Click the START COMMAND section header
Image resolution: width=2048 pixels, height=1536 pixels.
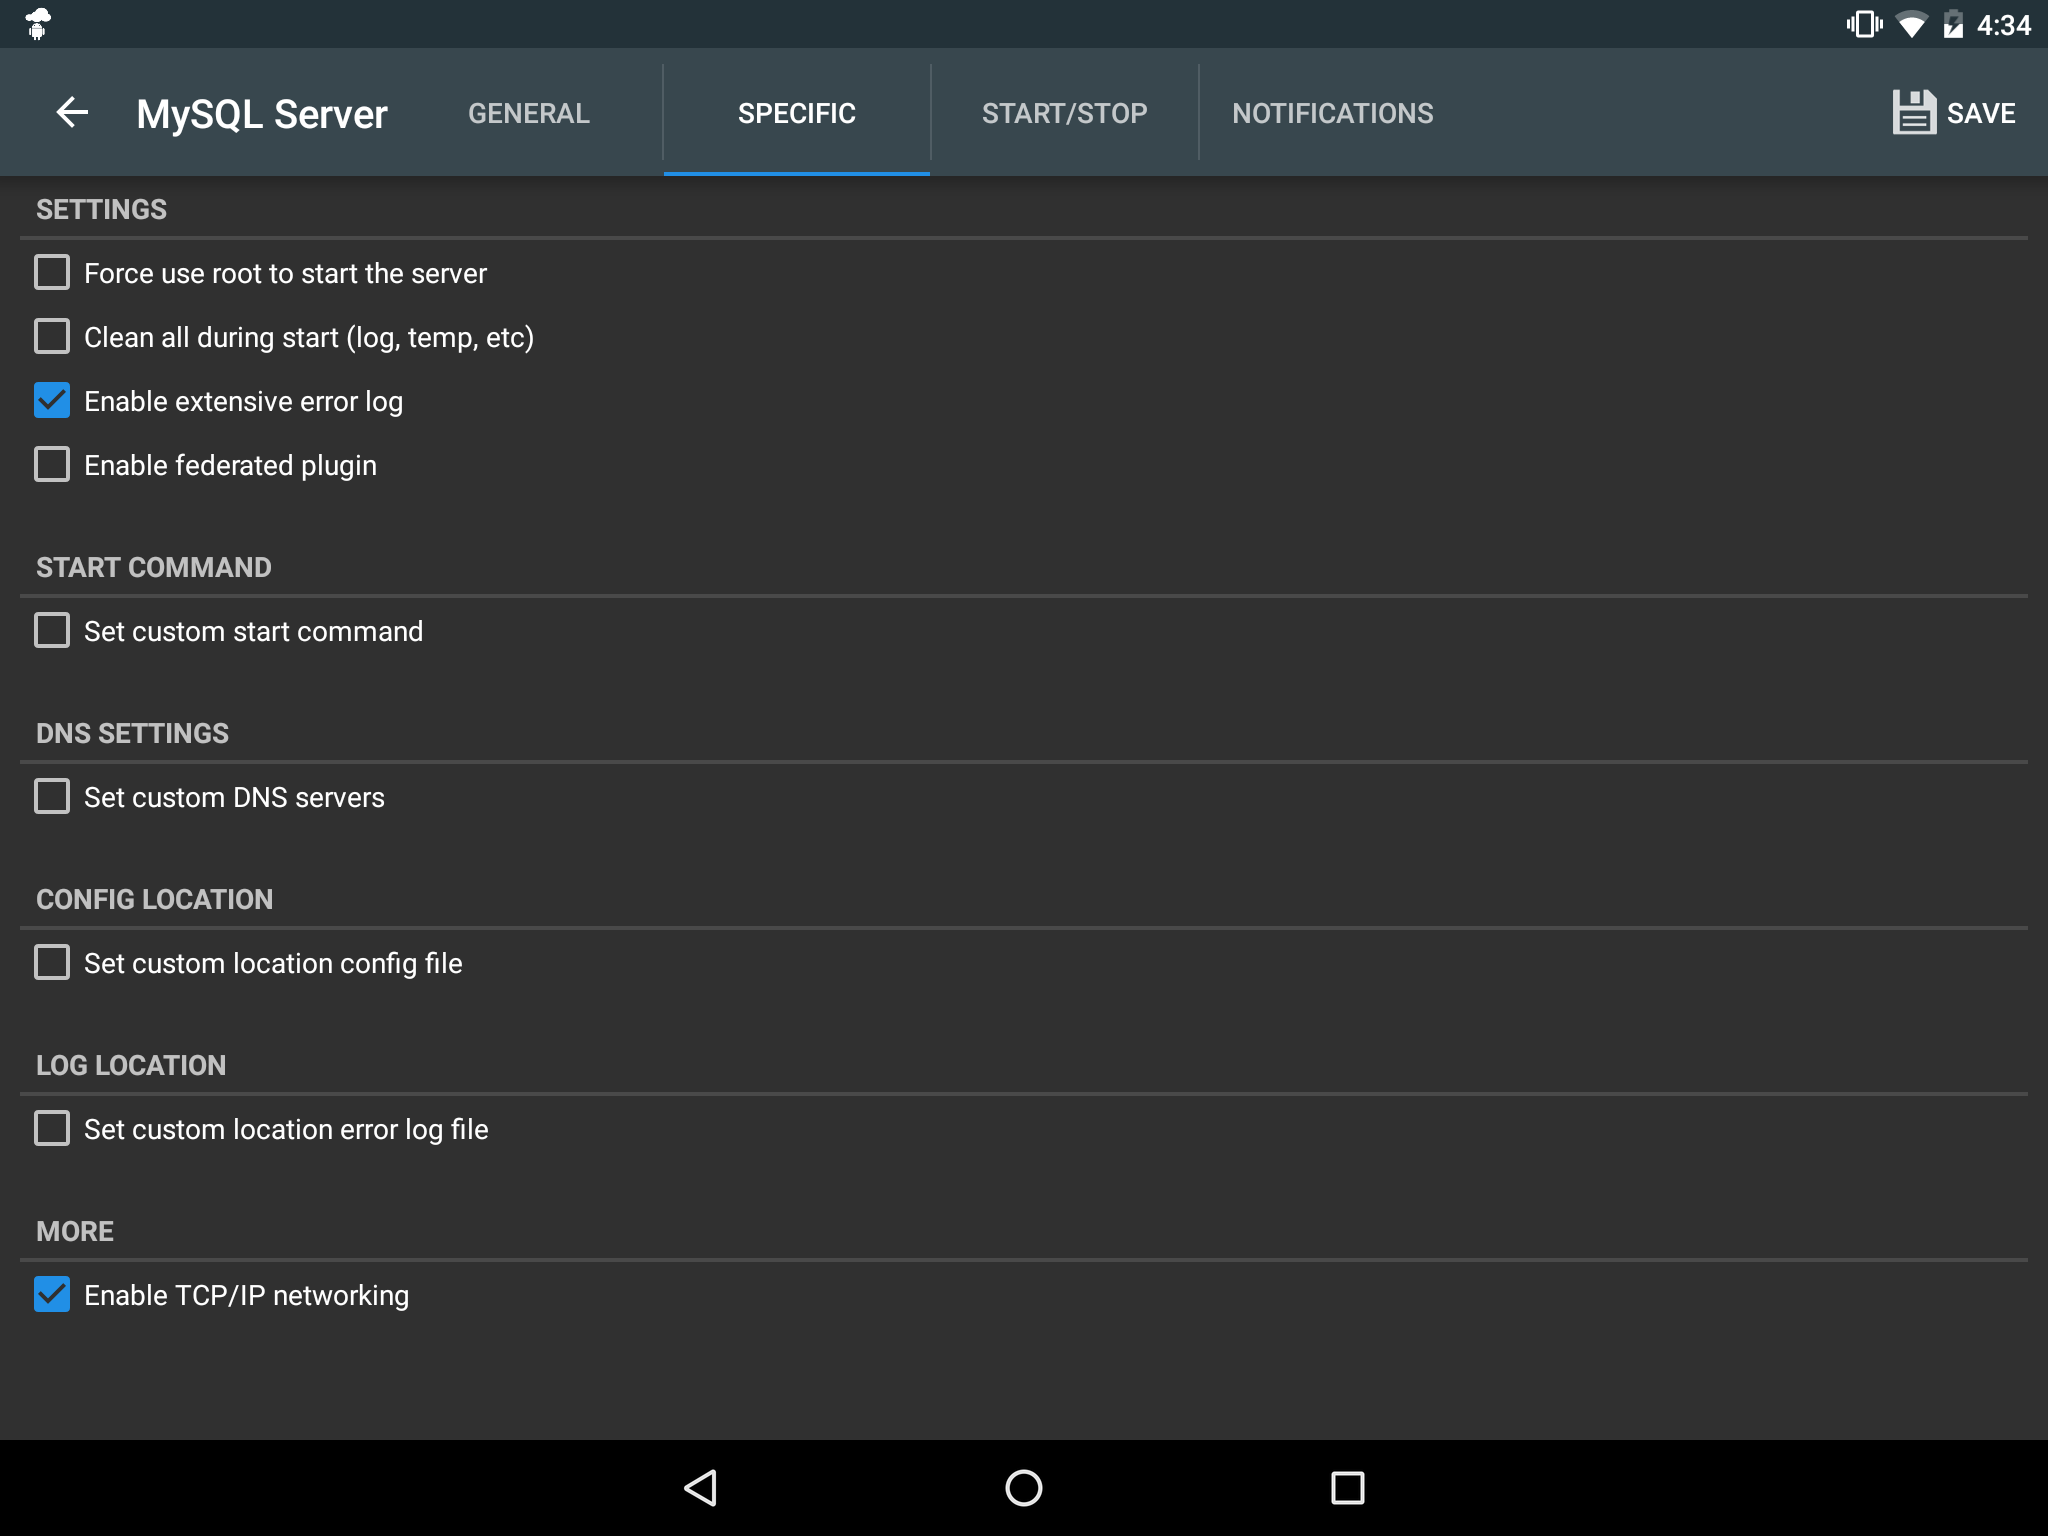154,567
